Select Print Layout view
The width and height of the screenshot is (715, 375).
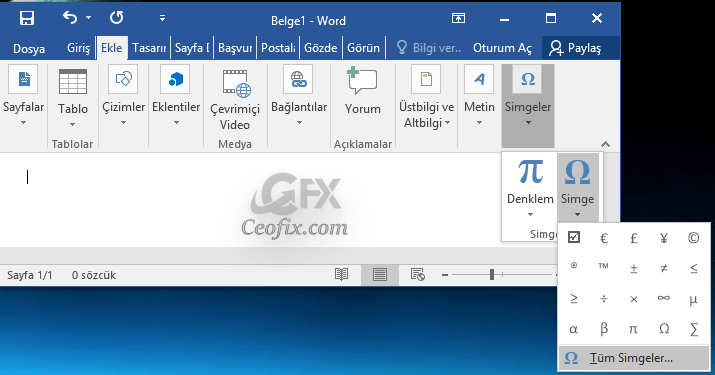coord(379,275)
